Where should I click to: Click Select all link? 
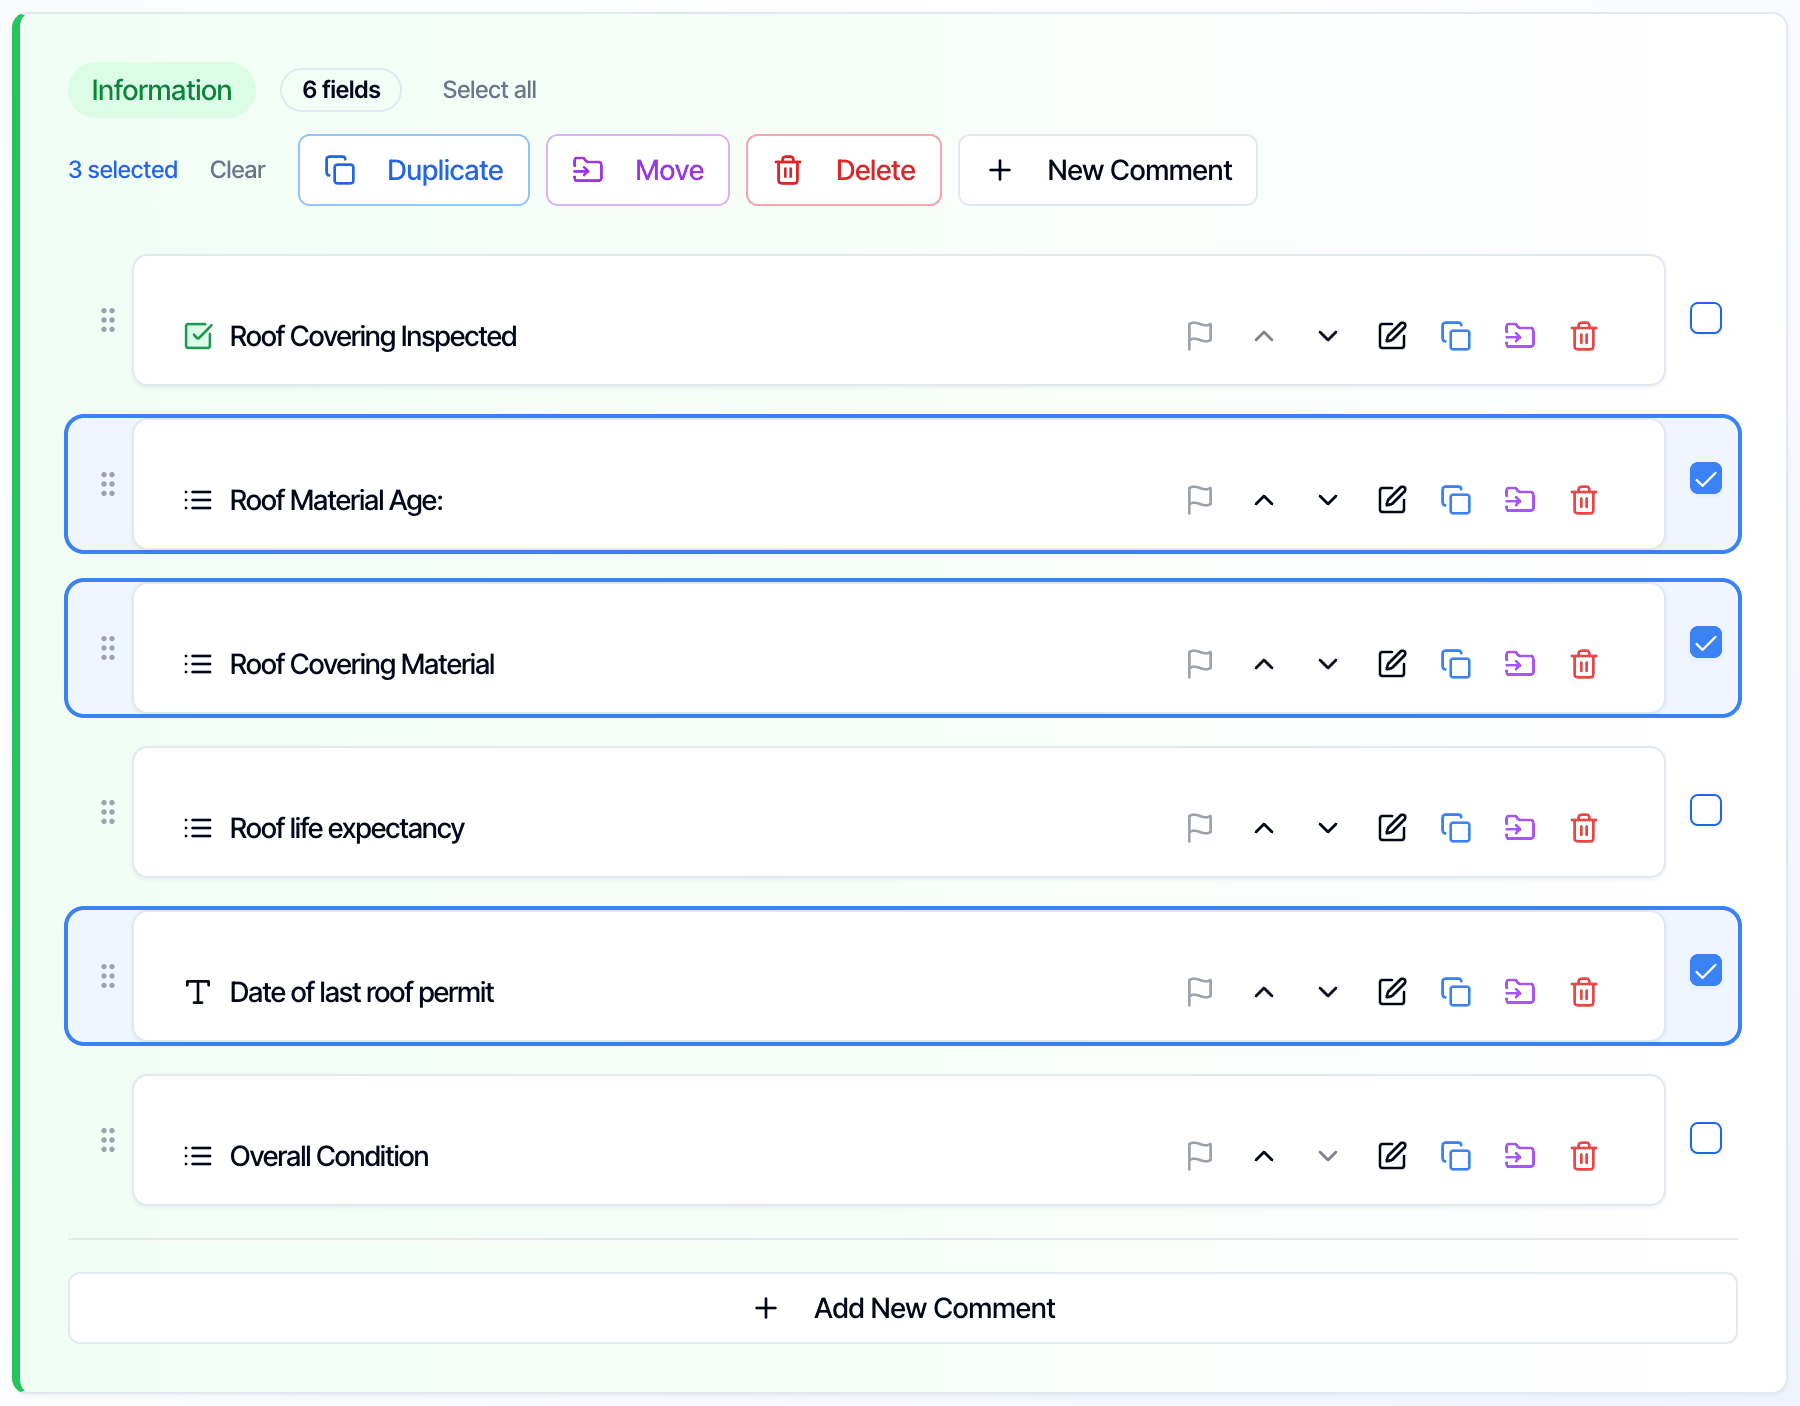tap(489, 90)
